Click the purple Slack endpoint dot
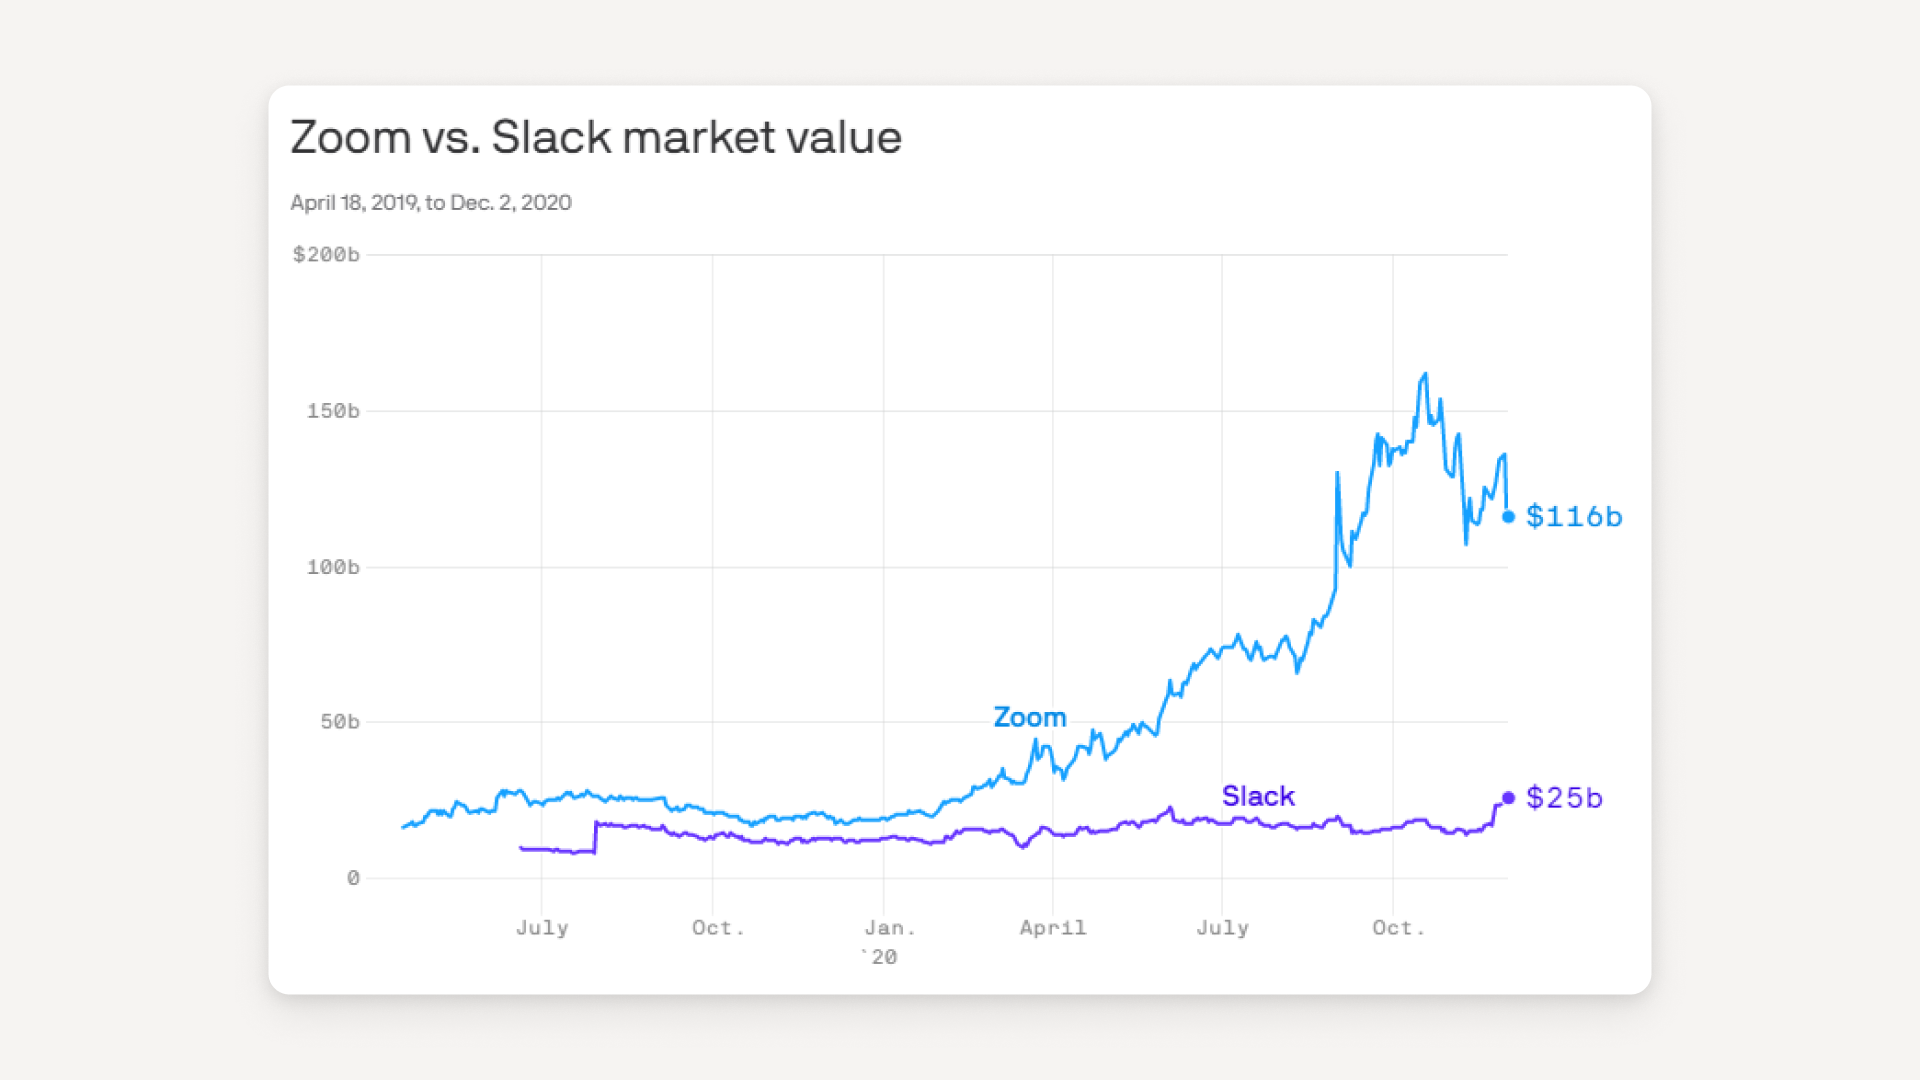Image resolution: width=1920 pixels, height=1080 pixels. 1508,798
